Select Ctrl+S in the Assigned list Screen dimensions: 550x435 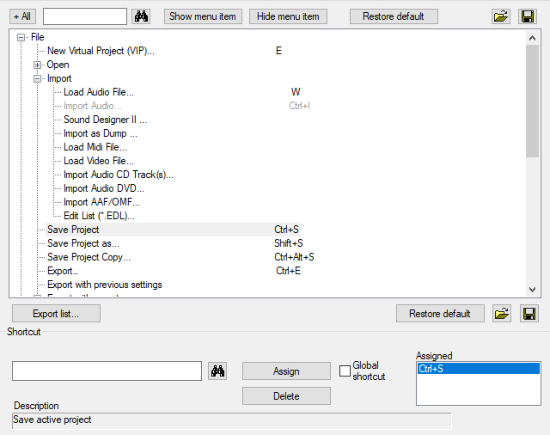click(478, 369)
